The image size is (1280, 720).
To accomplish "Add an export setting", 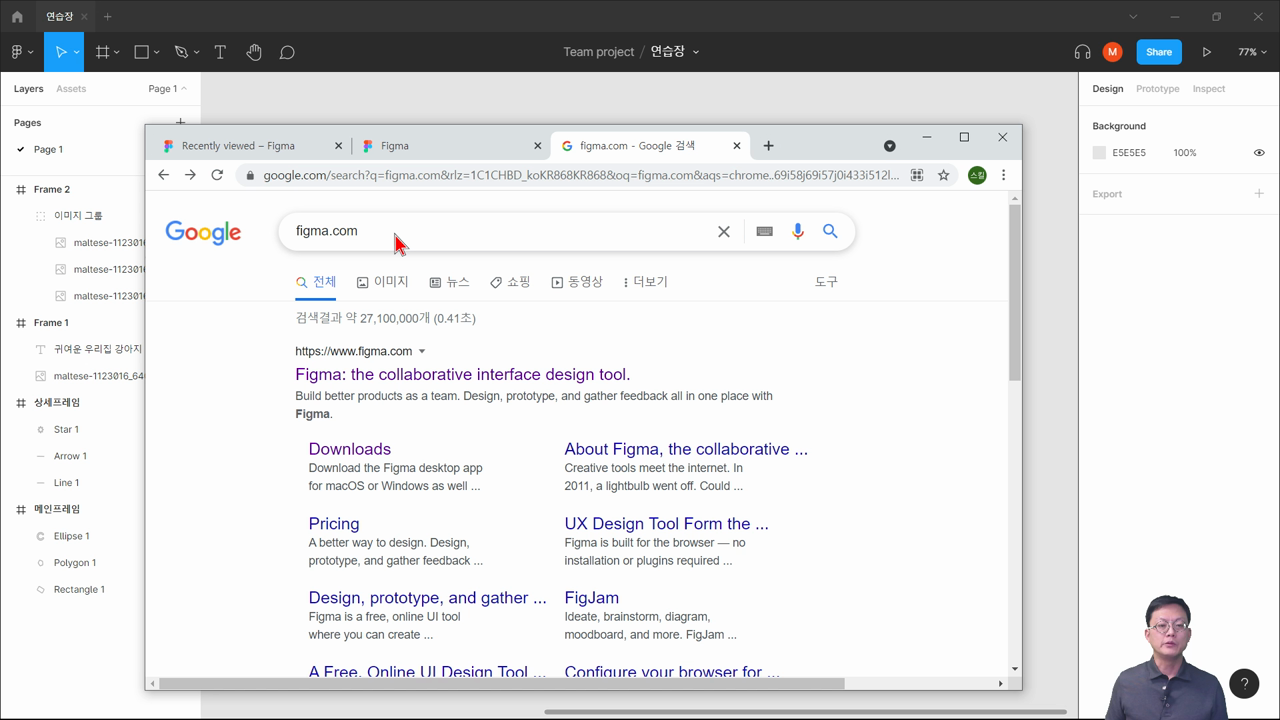I will coord(1259,194).
